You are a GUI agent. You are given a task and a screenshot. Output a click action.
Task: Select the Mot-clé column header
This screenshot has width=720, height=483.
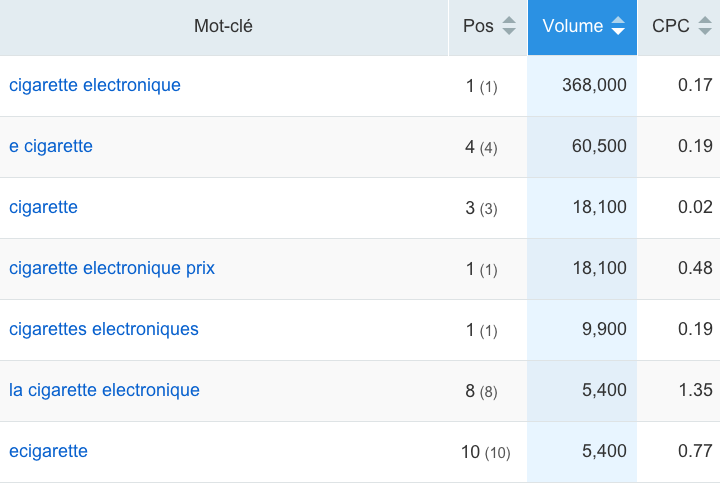(224, 27)
